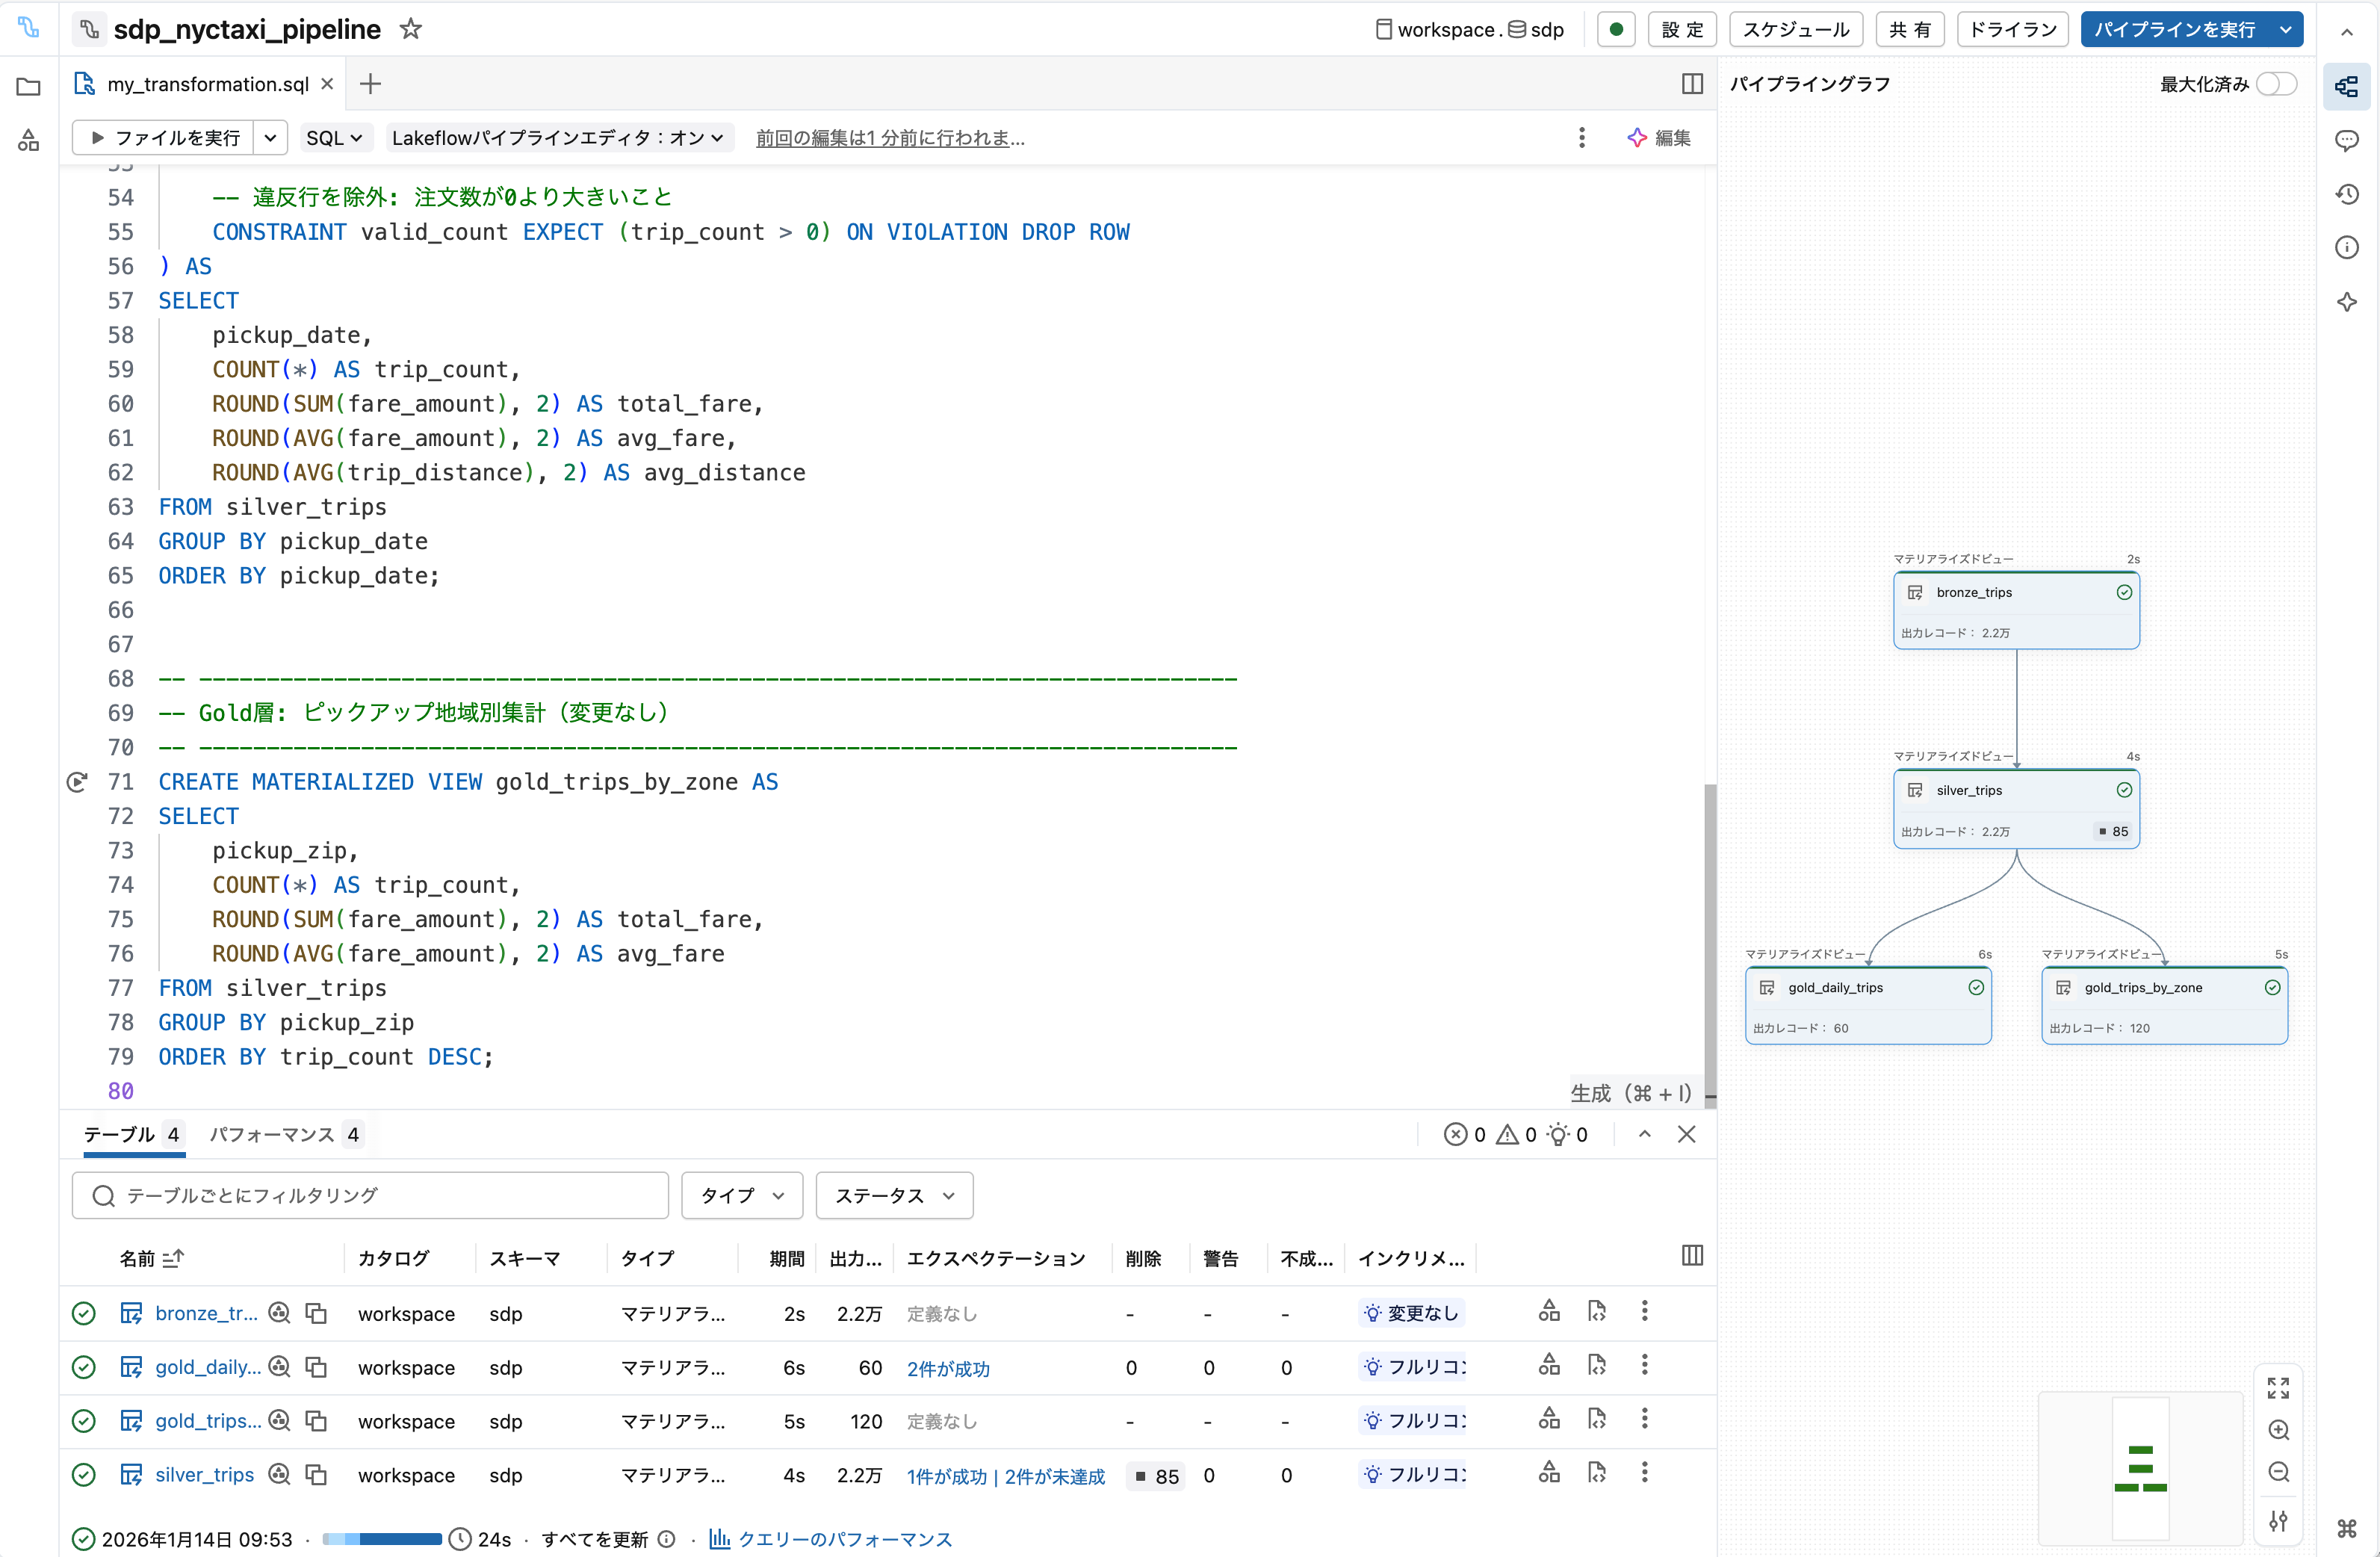Expand the graph to fullscreen

tap(2280, 1387)
